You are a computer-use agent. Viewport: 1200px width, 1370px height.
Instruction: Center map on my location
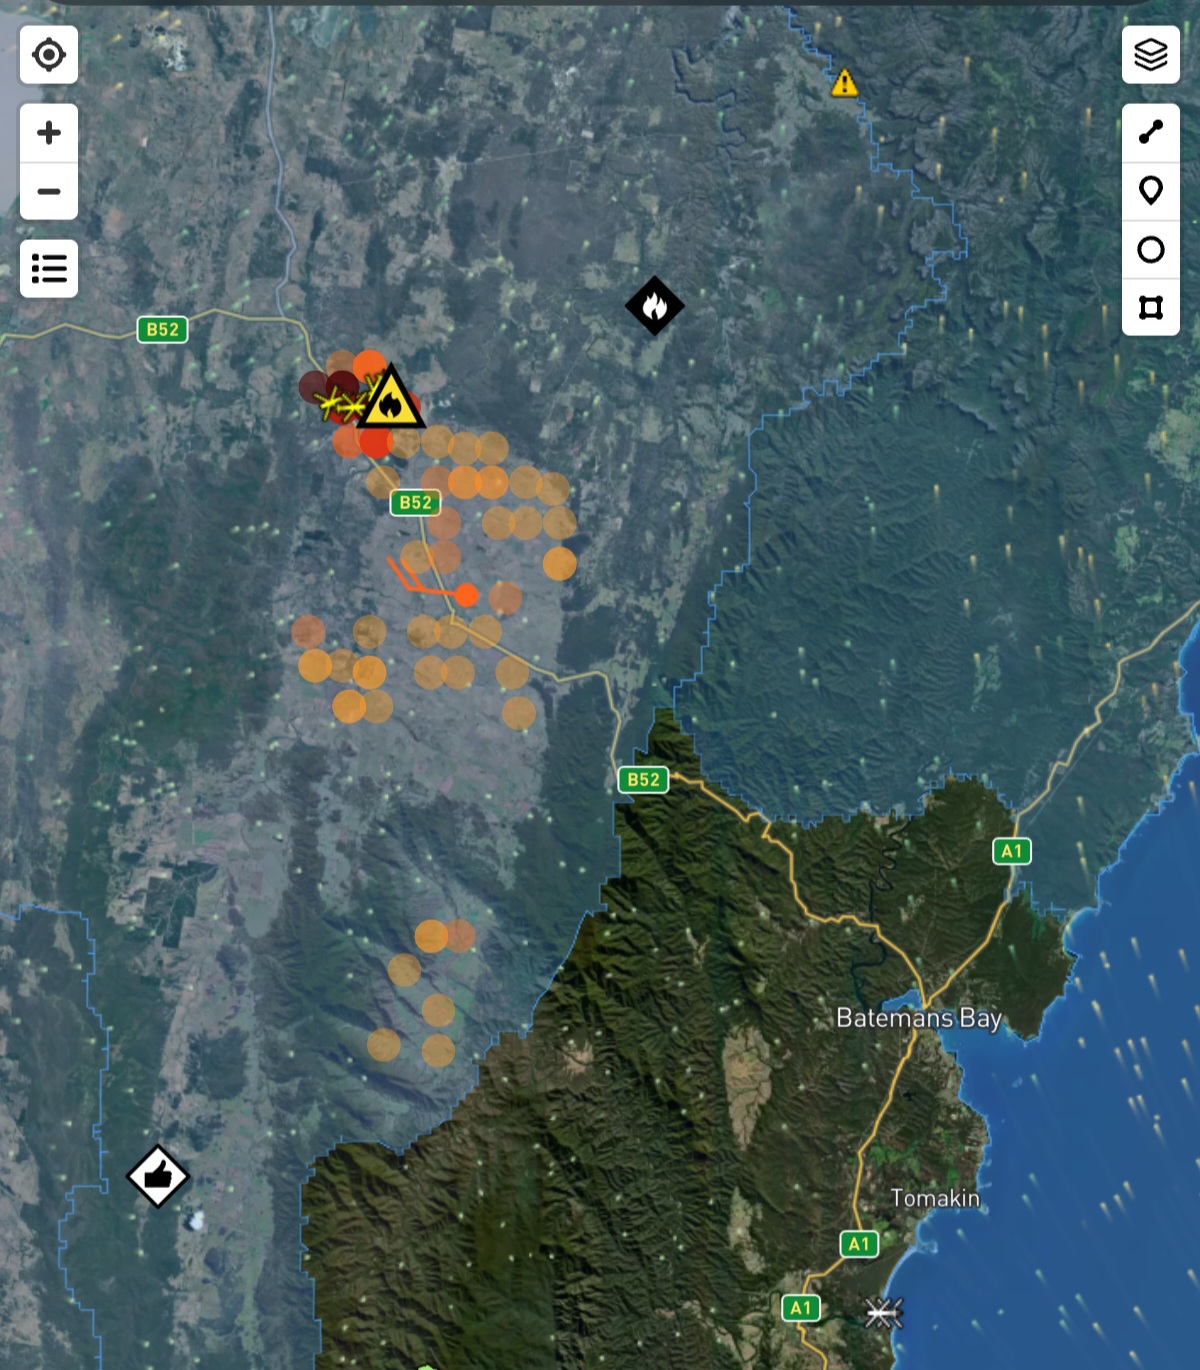pos(49,55)
